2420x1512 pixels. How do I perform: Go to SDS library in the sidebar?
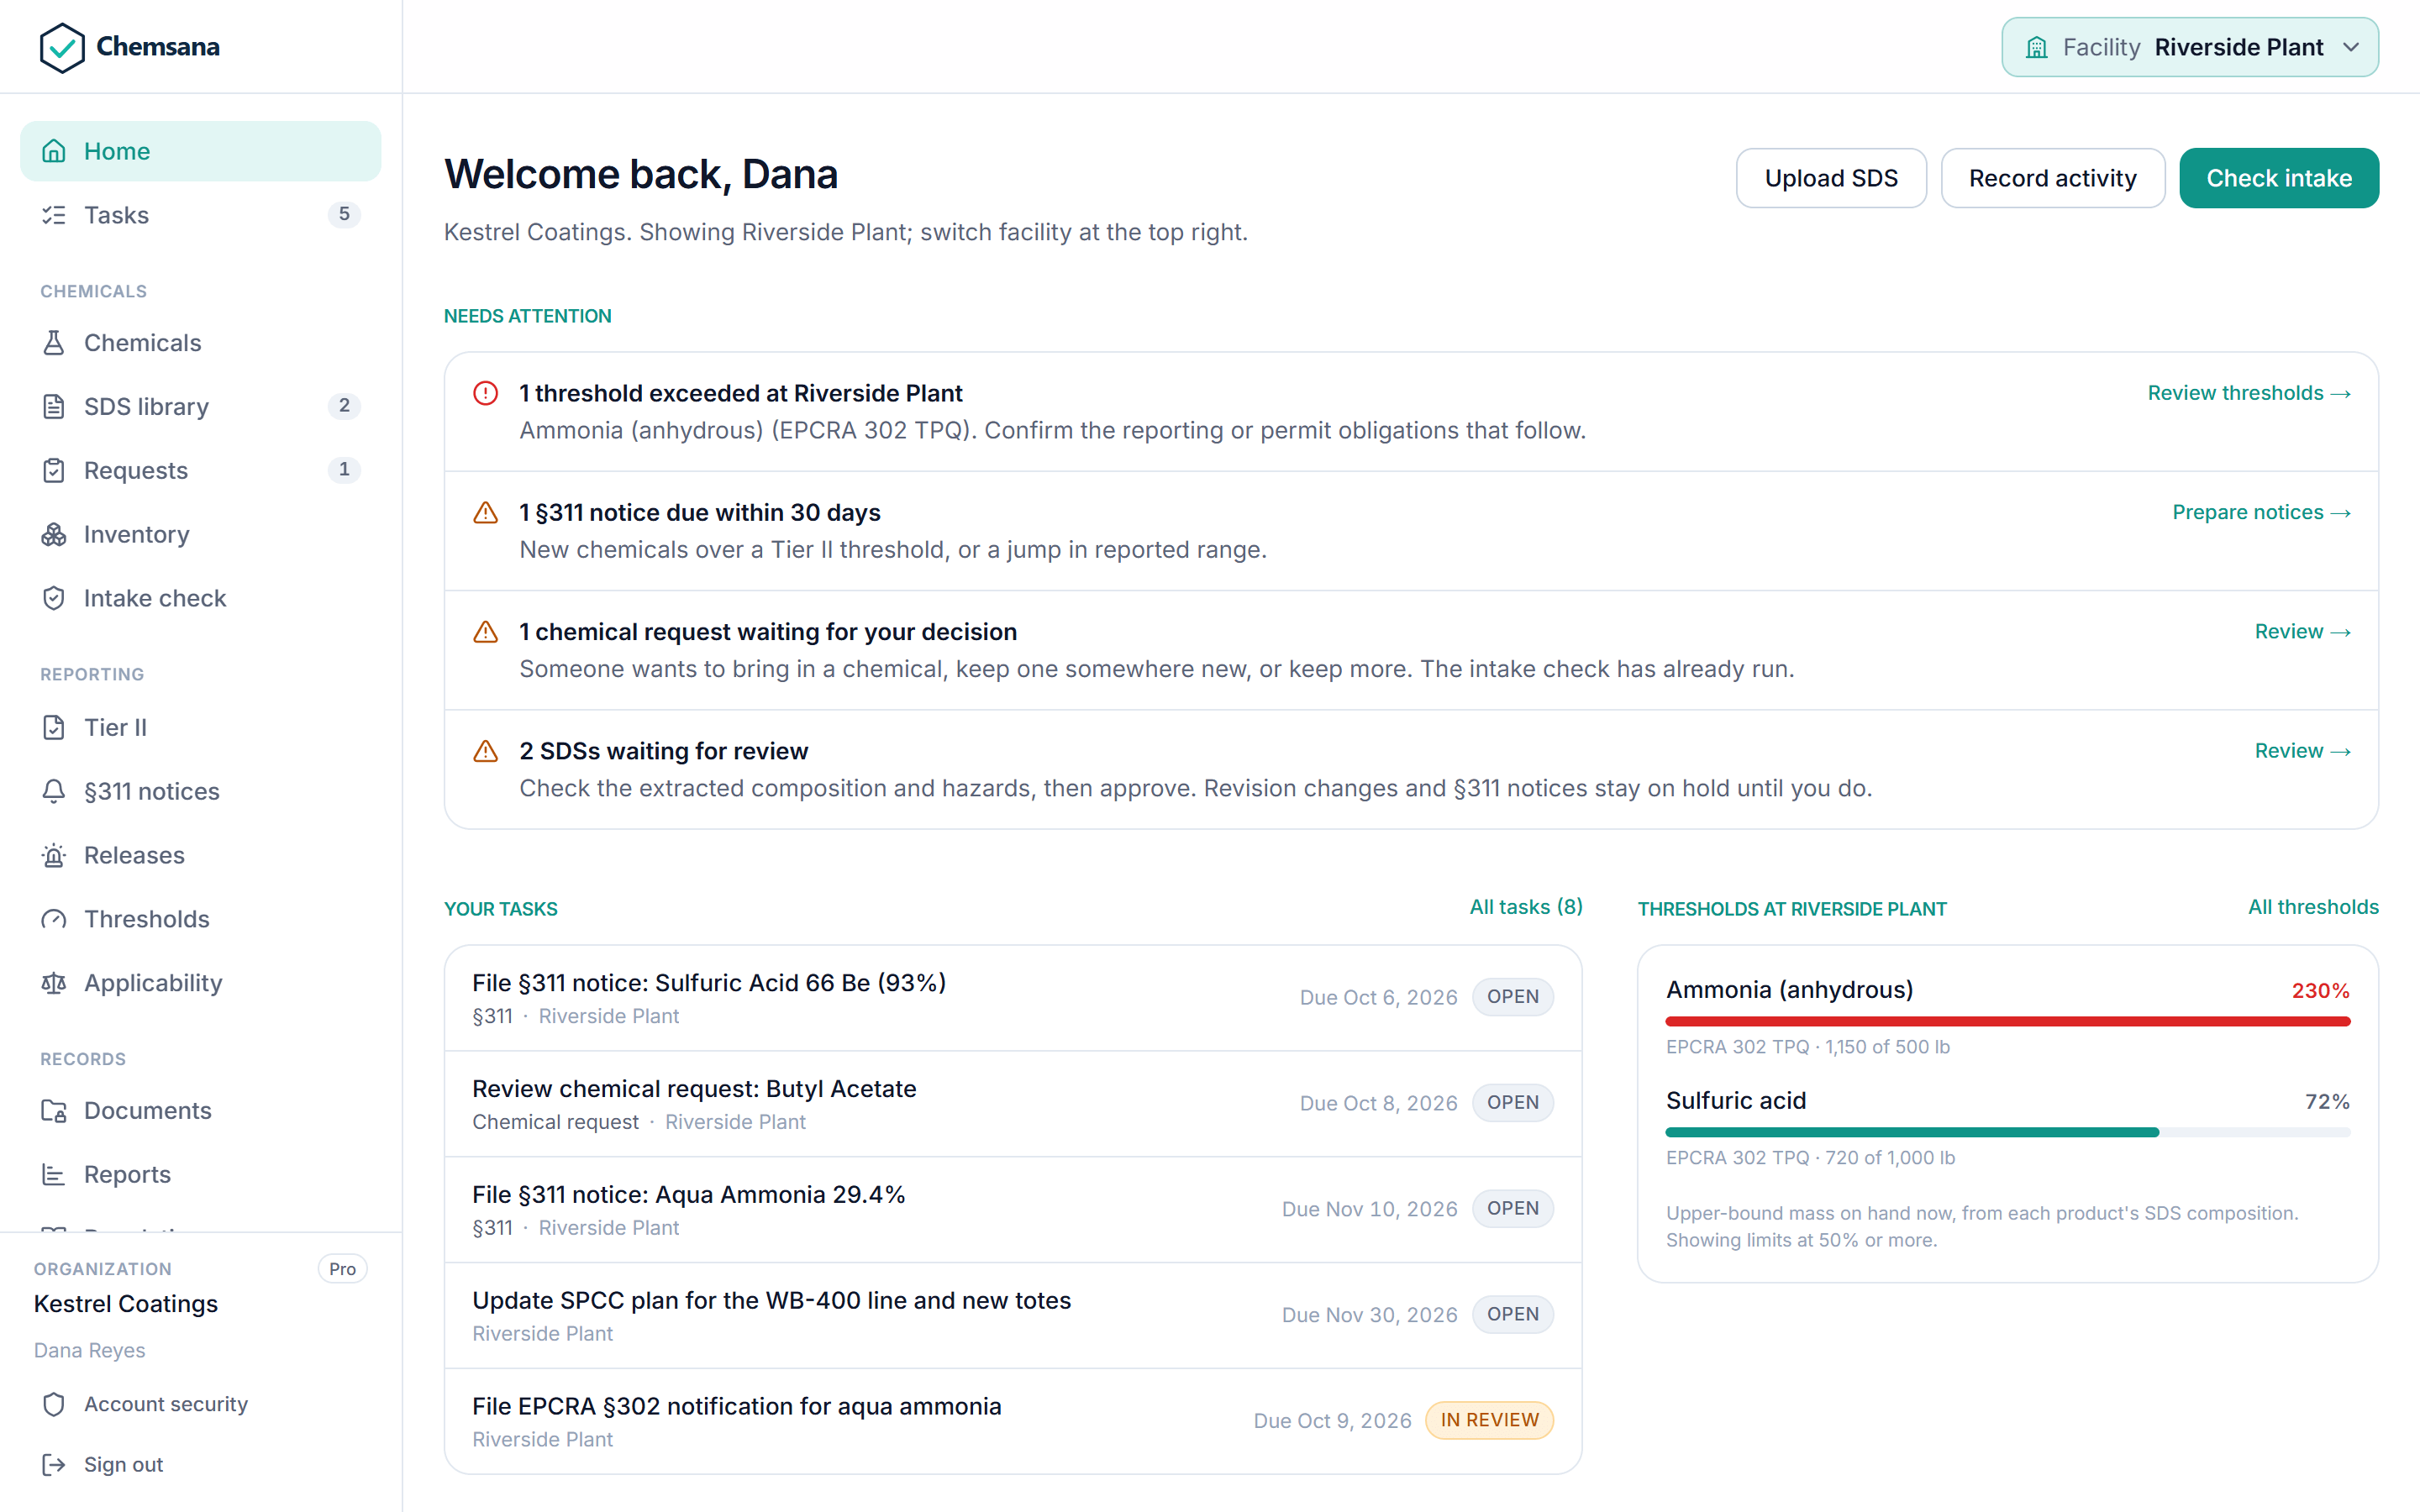[200, 406]
